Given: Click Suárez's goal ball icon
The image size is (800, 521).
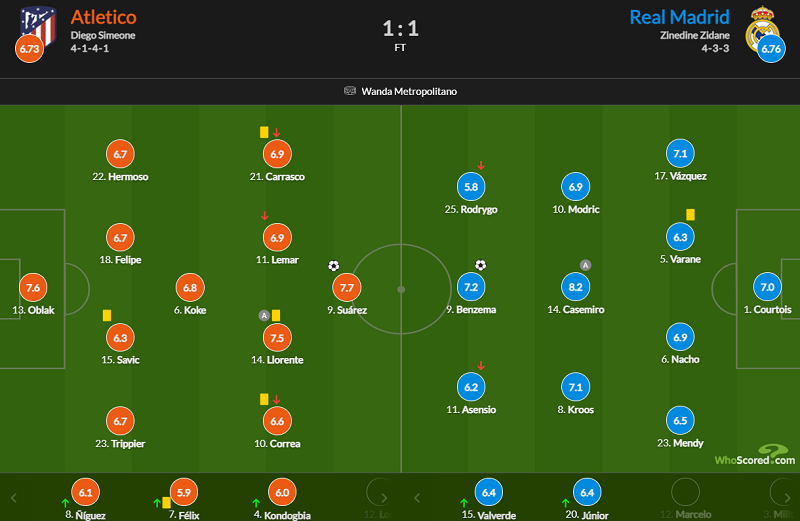Looking at the screenshot, I should coord(334,266).
